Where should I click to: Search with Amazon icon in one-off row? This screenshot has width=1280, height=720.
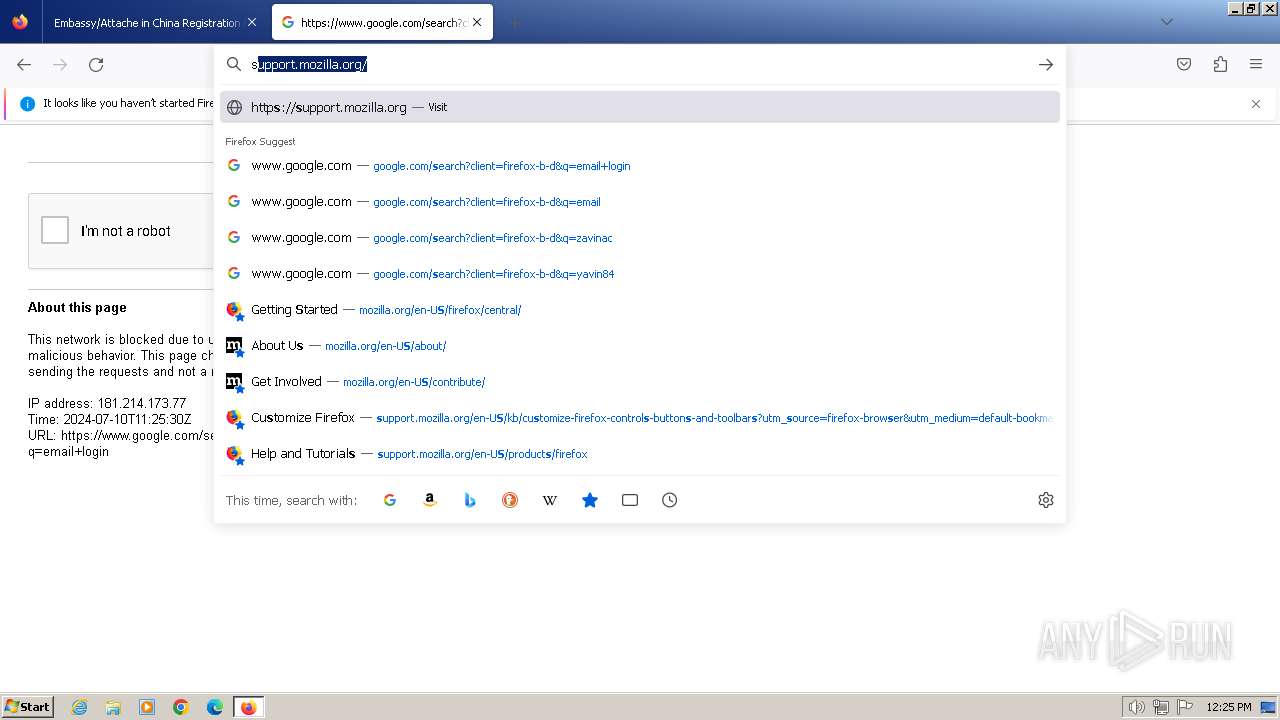[x=430, y=500]
